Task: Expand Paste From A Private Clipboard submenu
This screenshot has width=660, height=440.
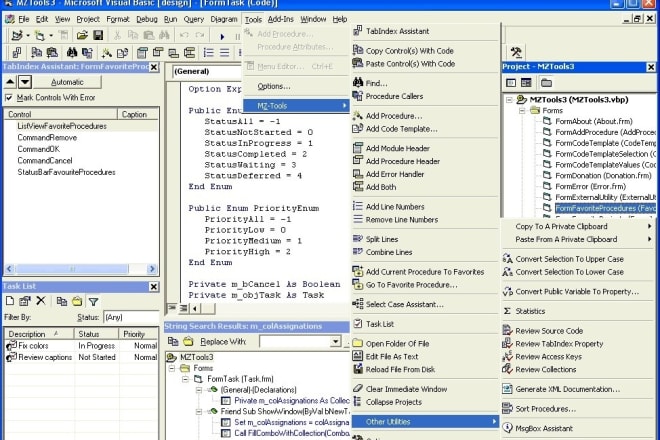Action: pos(649,239)
